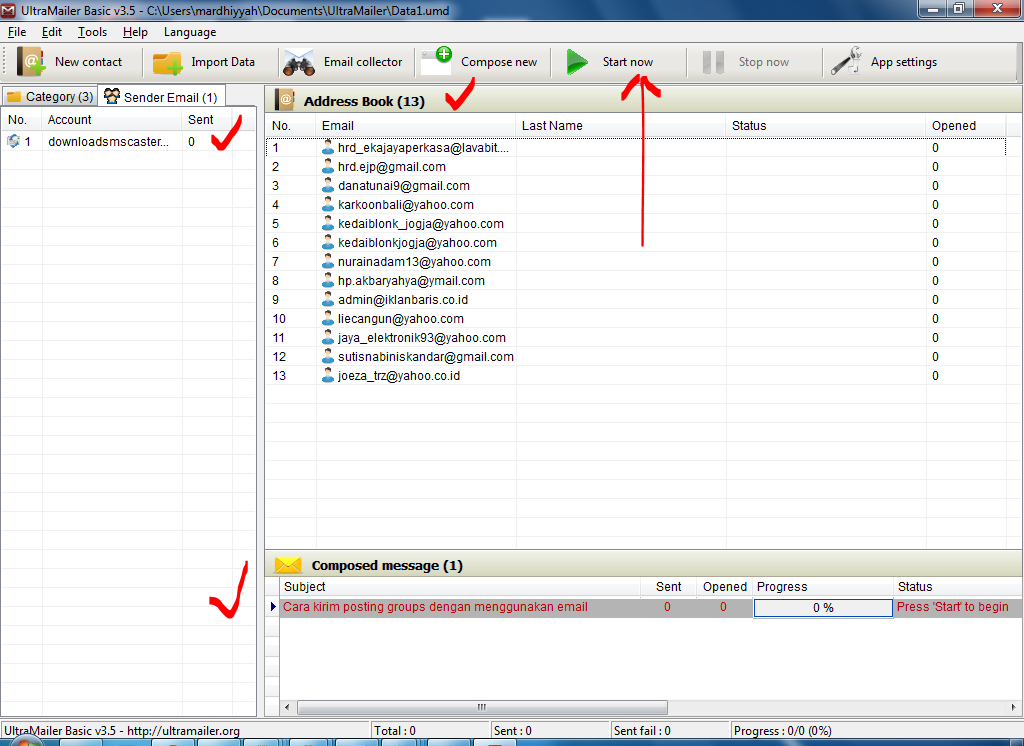Click the Progress column header
The image size is (1024, 746).
point(822,587)
